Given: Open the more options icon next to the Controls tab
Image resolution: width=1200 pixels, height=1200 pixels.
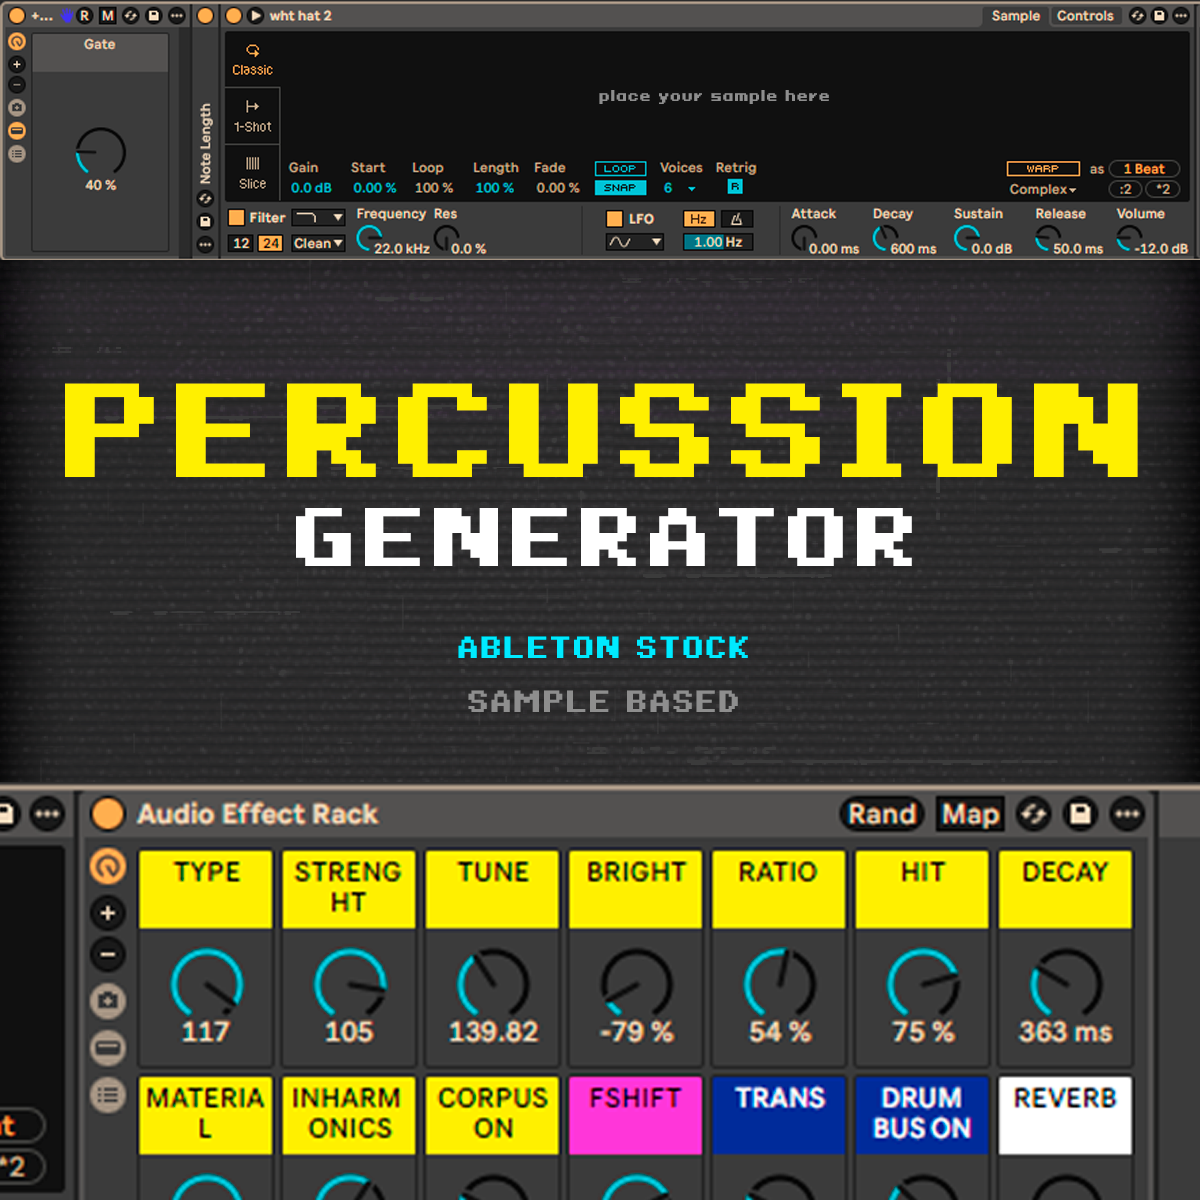Looking at the screenshot, I should coord(1181,16).
